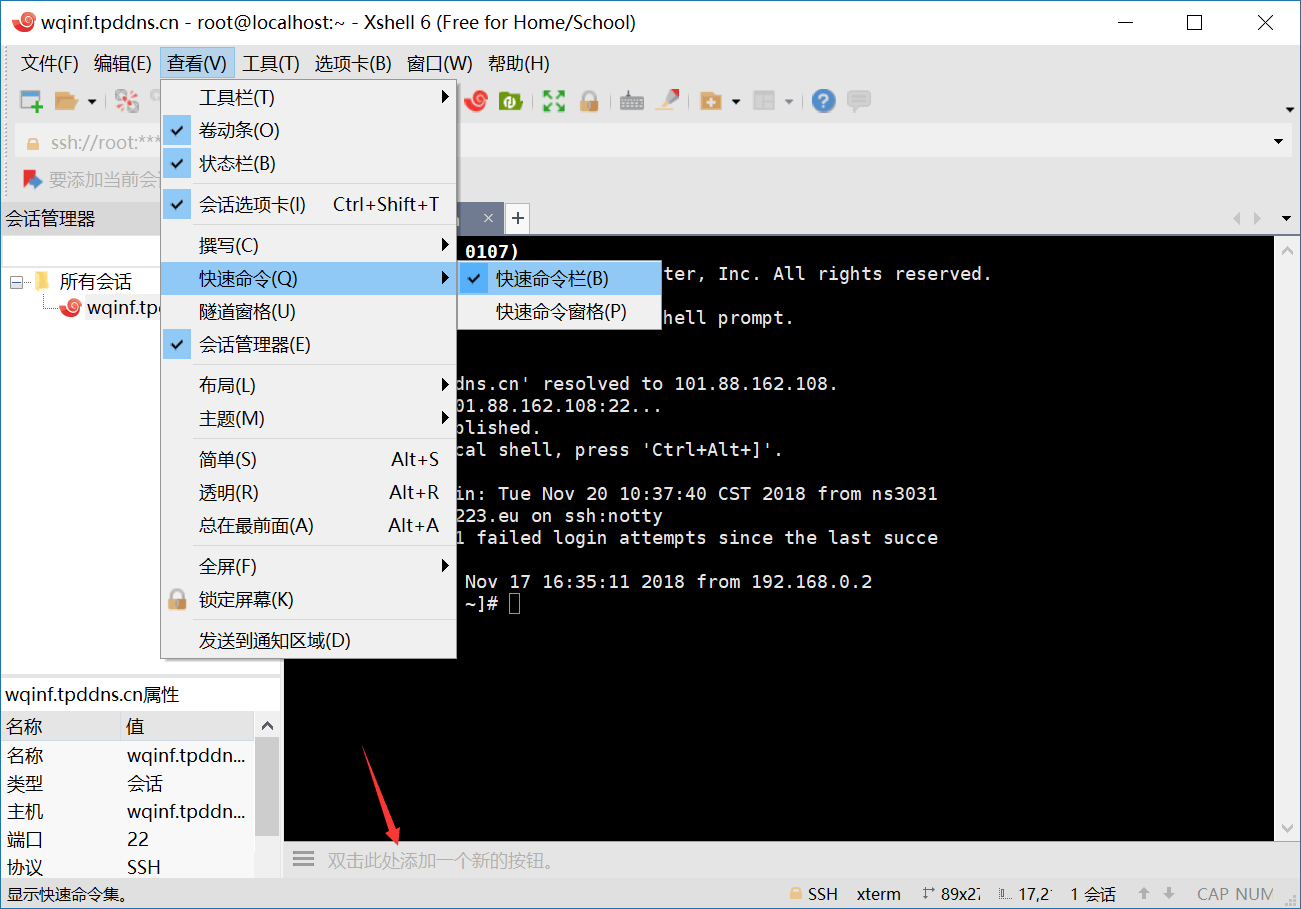Toggle the 状态栏(B) status bar option
The height and width of the screenshot is (909, 1301).
[x=237, y=163]
